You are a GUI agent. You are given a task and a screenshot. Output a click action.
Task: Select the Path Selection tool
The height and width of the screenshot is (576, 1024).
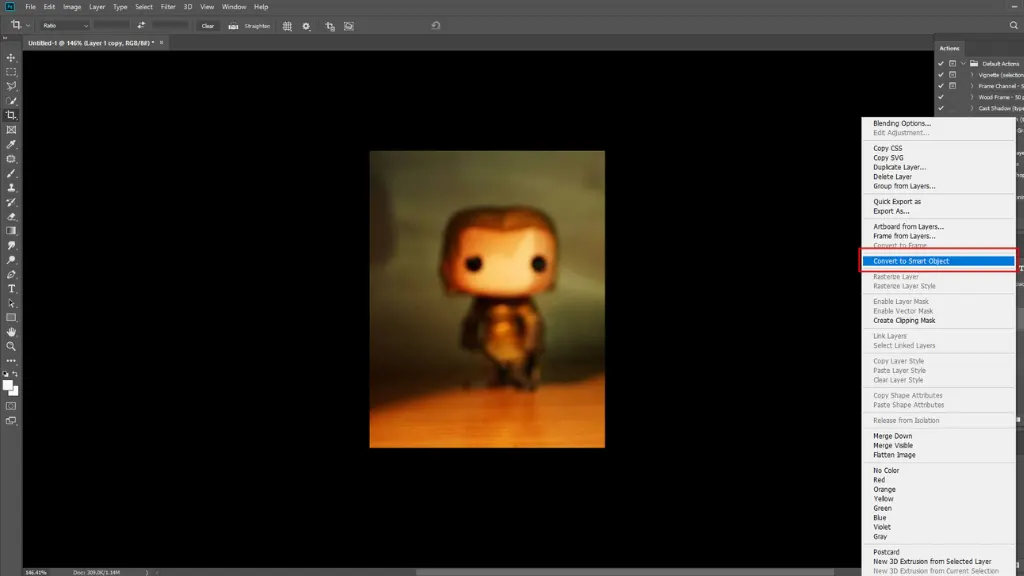11,303
